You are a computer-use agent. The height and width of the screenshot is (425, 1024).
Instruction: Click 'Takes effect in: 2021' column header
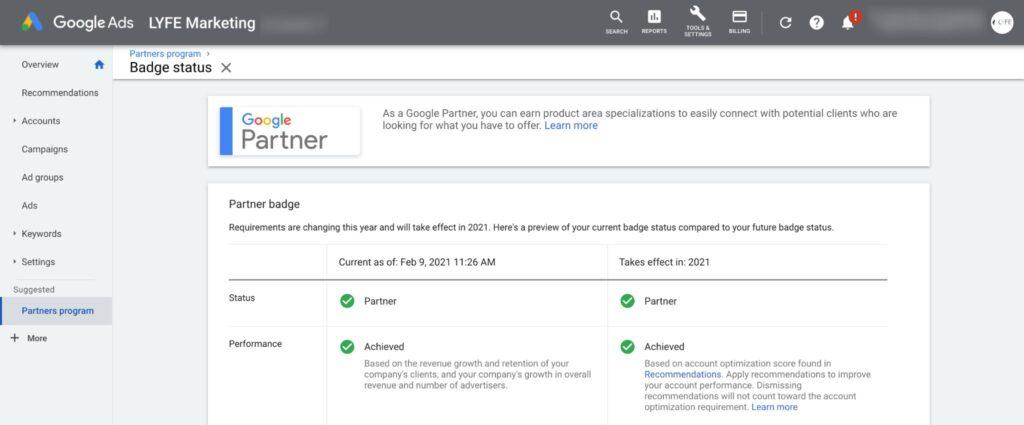(664, 262)
